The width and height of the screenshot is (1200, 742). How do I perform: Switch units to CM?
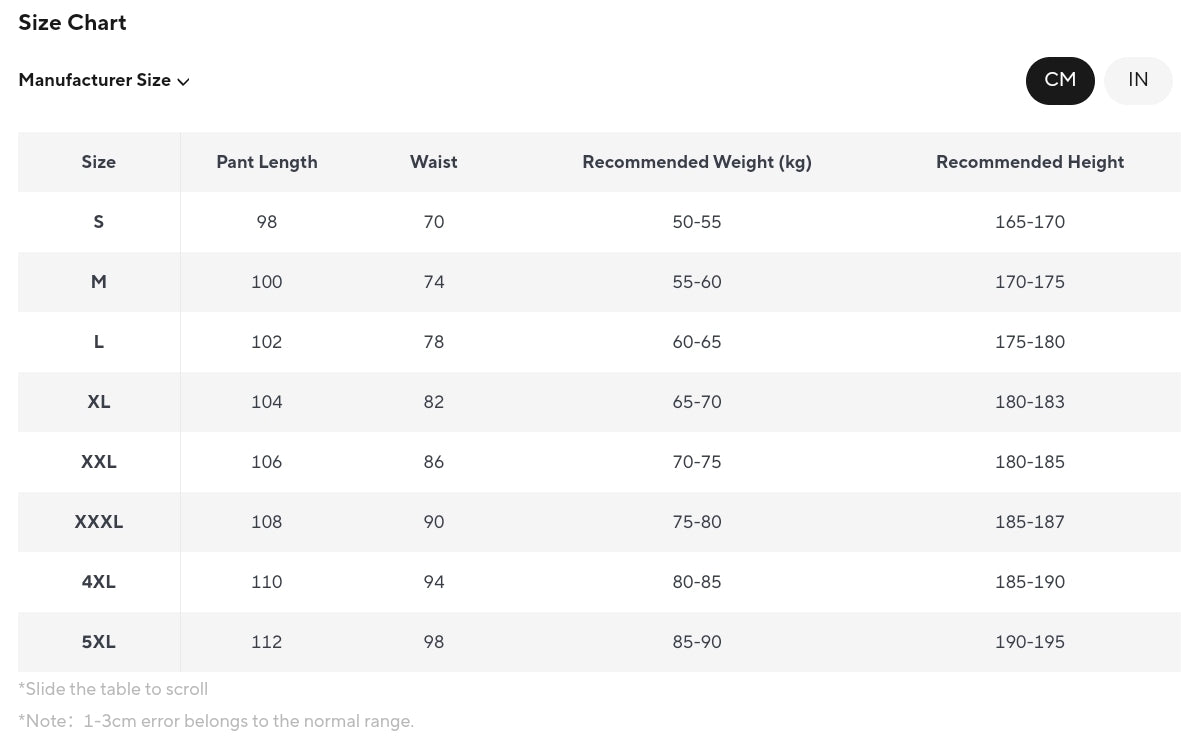[x=1060, y=80]
